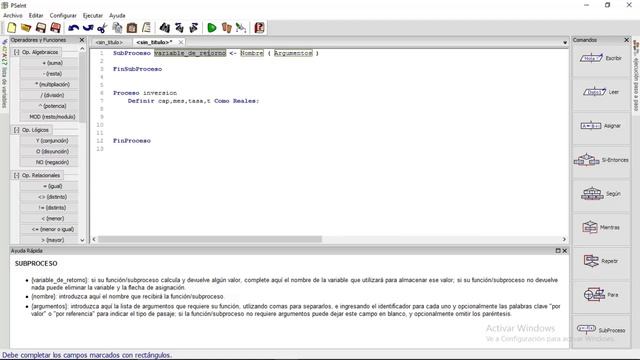Image resolution: width=640 pixels, height=360 pixels.
Task: Close the Ayuda Rápida panel
Action: tap(564, 251)
